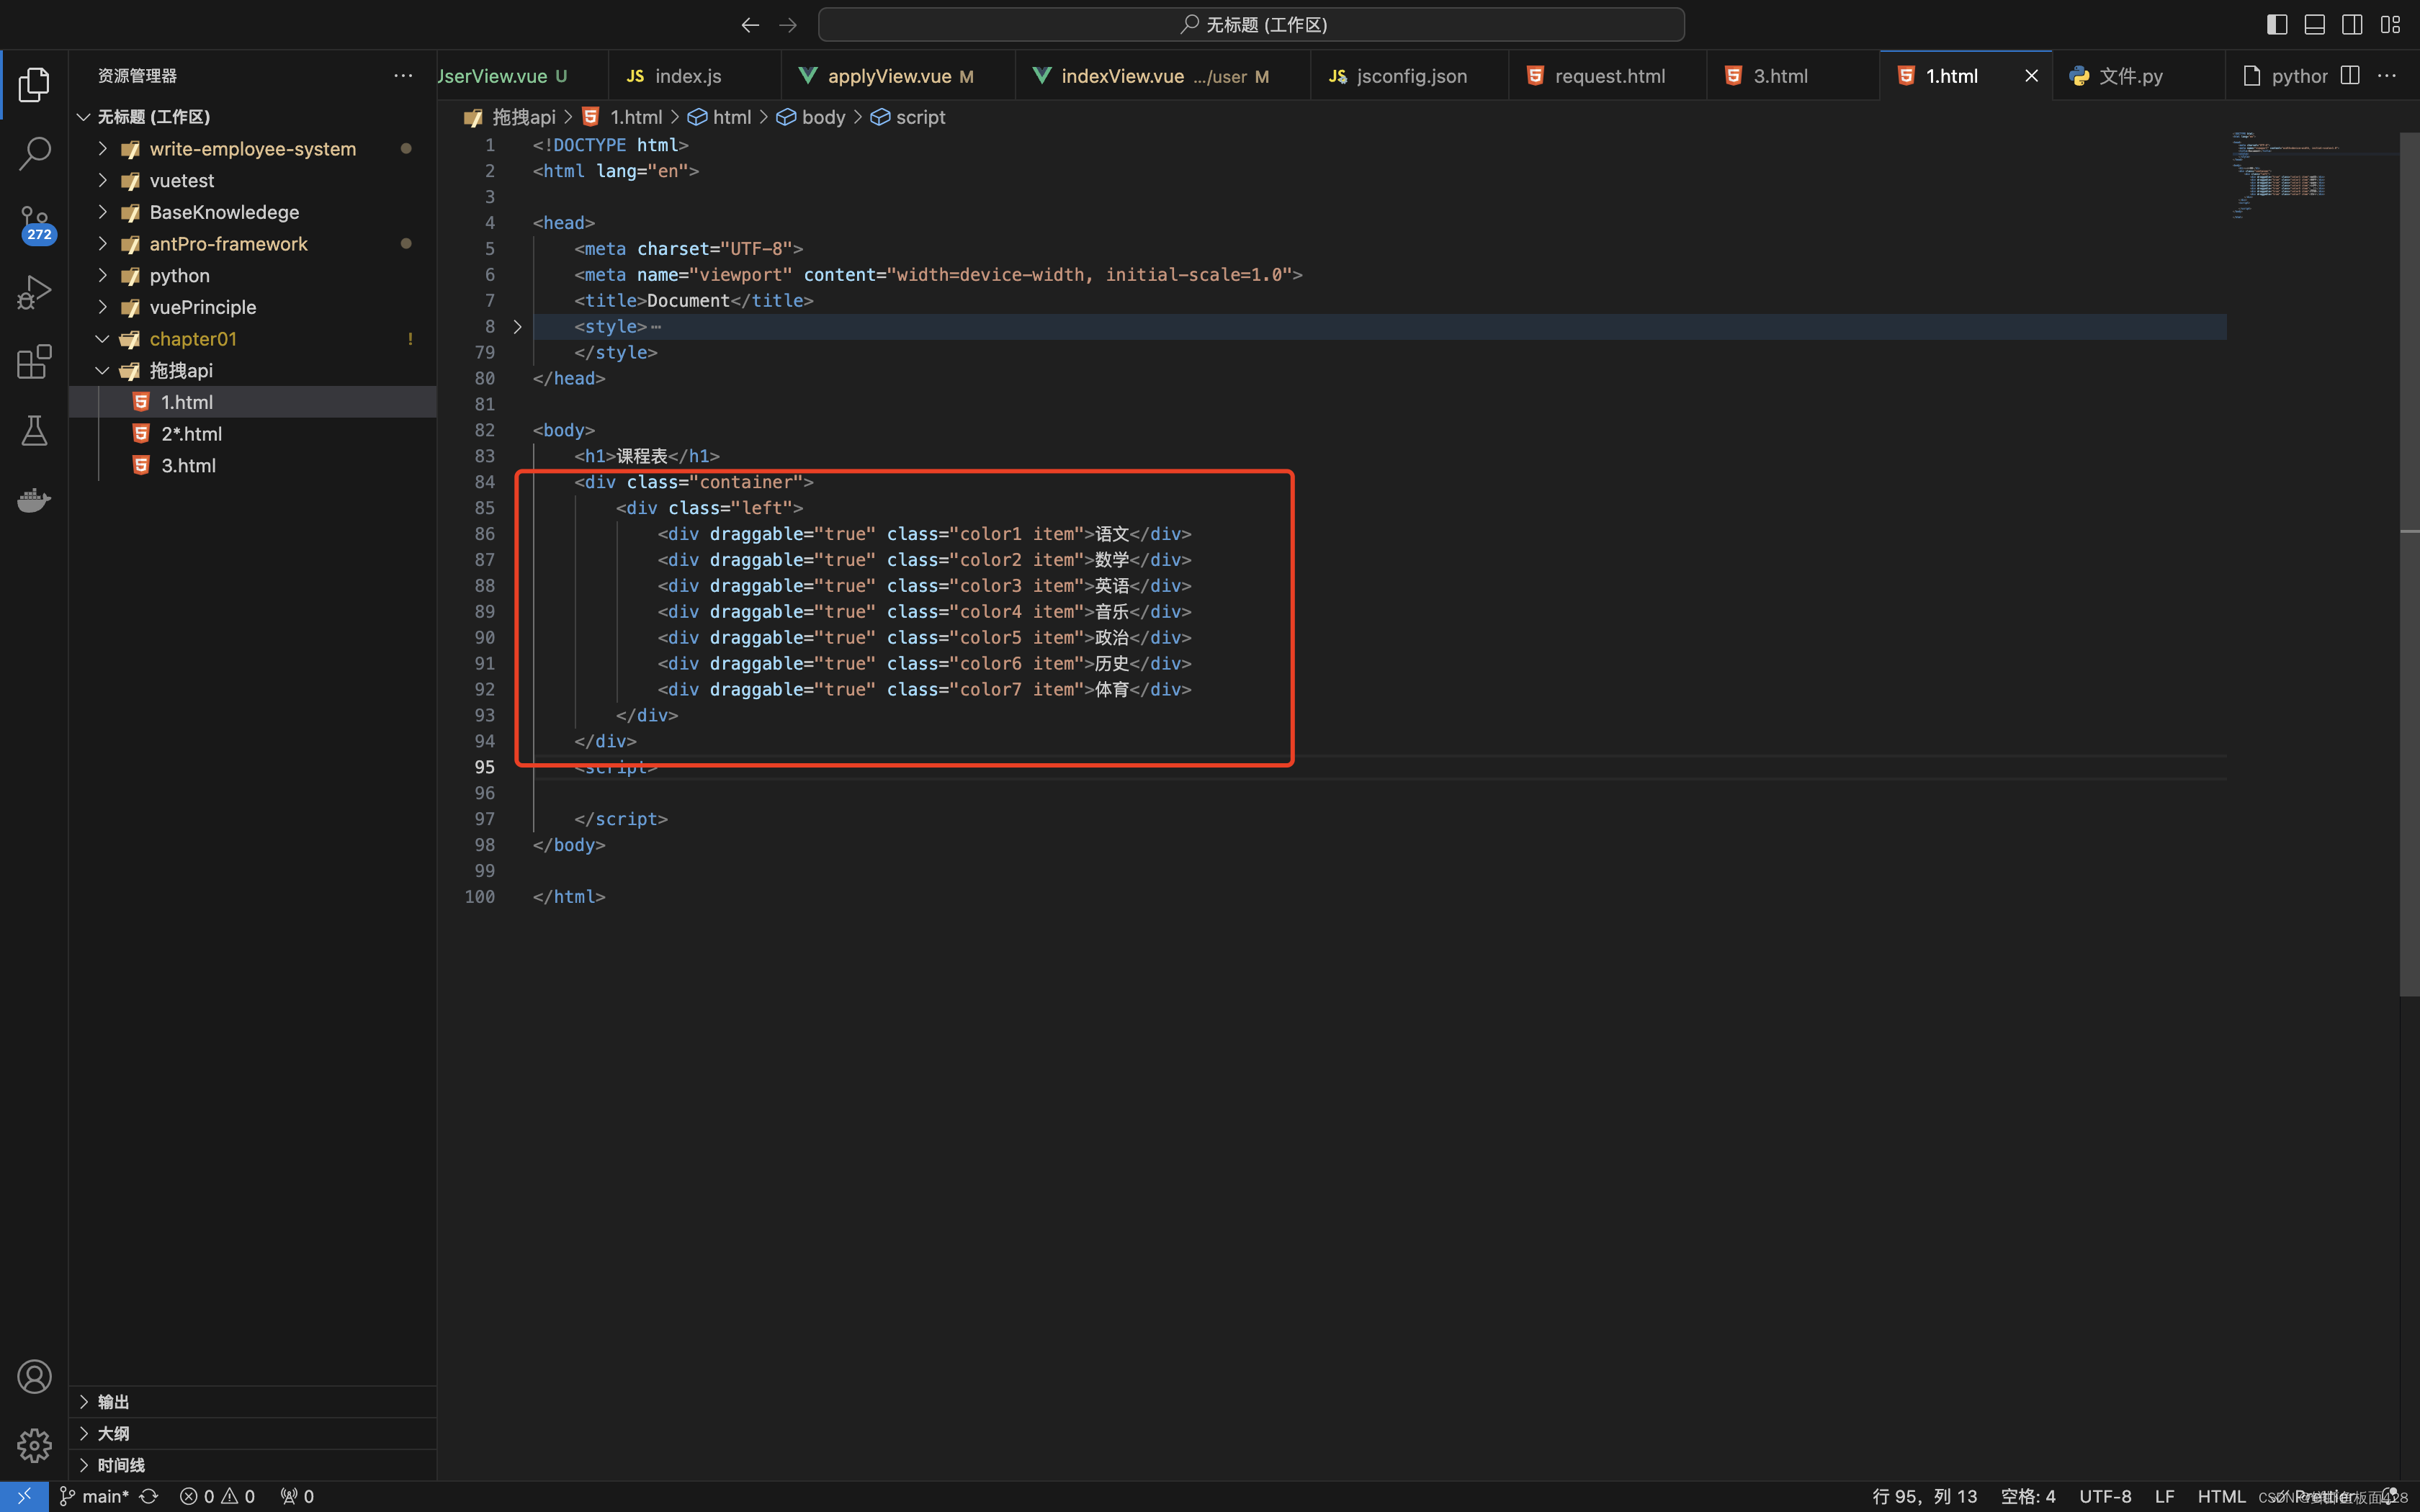Switch to the index.js tab

click(x=694, y=76)
